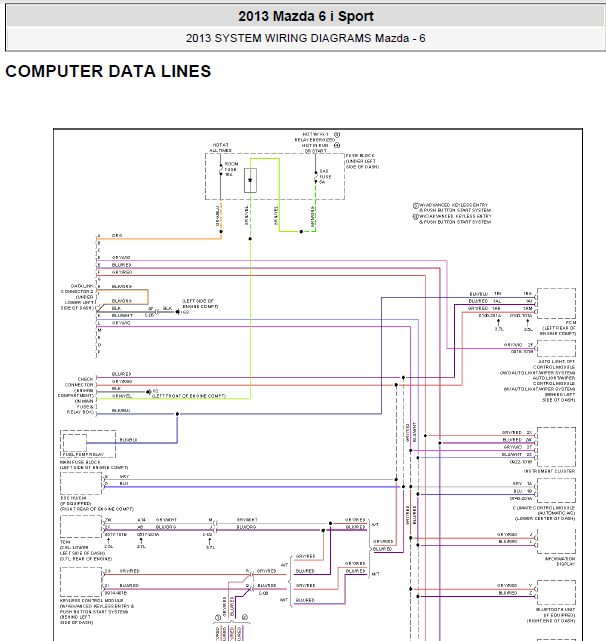This screenshot has width=606, height=641.
Task: Click the Bluetooth unit component box
Action: tap(556, 592)
